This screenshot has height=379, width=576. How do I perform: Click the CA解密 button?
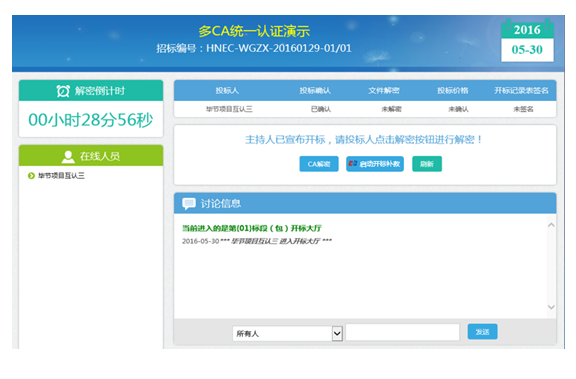[x=318, y=164]
